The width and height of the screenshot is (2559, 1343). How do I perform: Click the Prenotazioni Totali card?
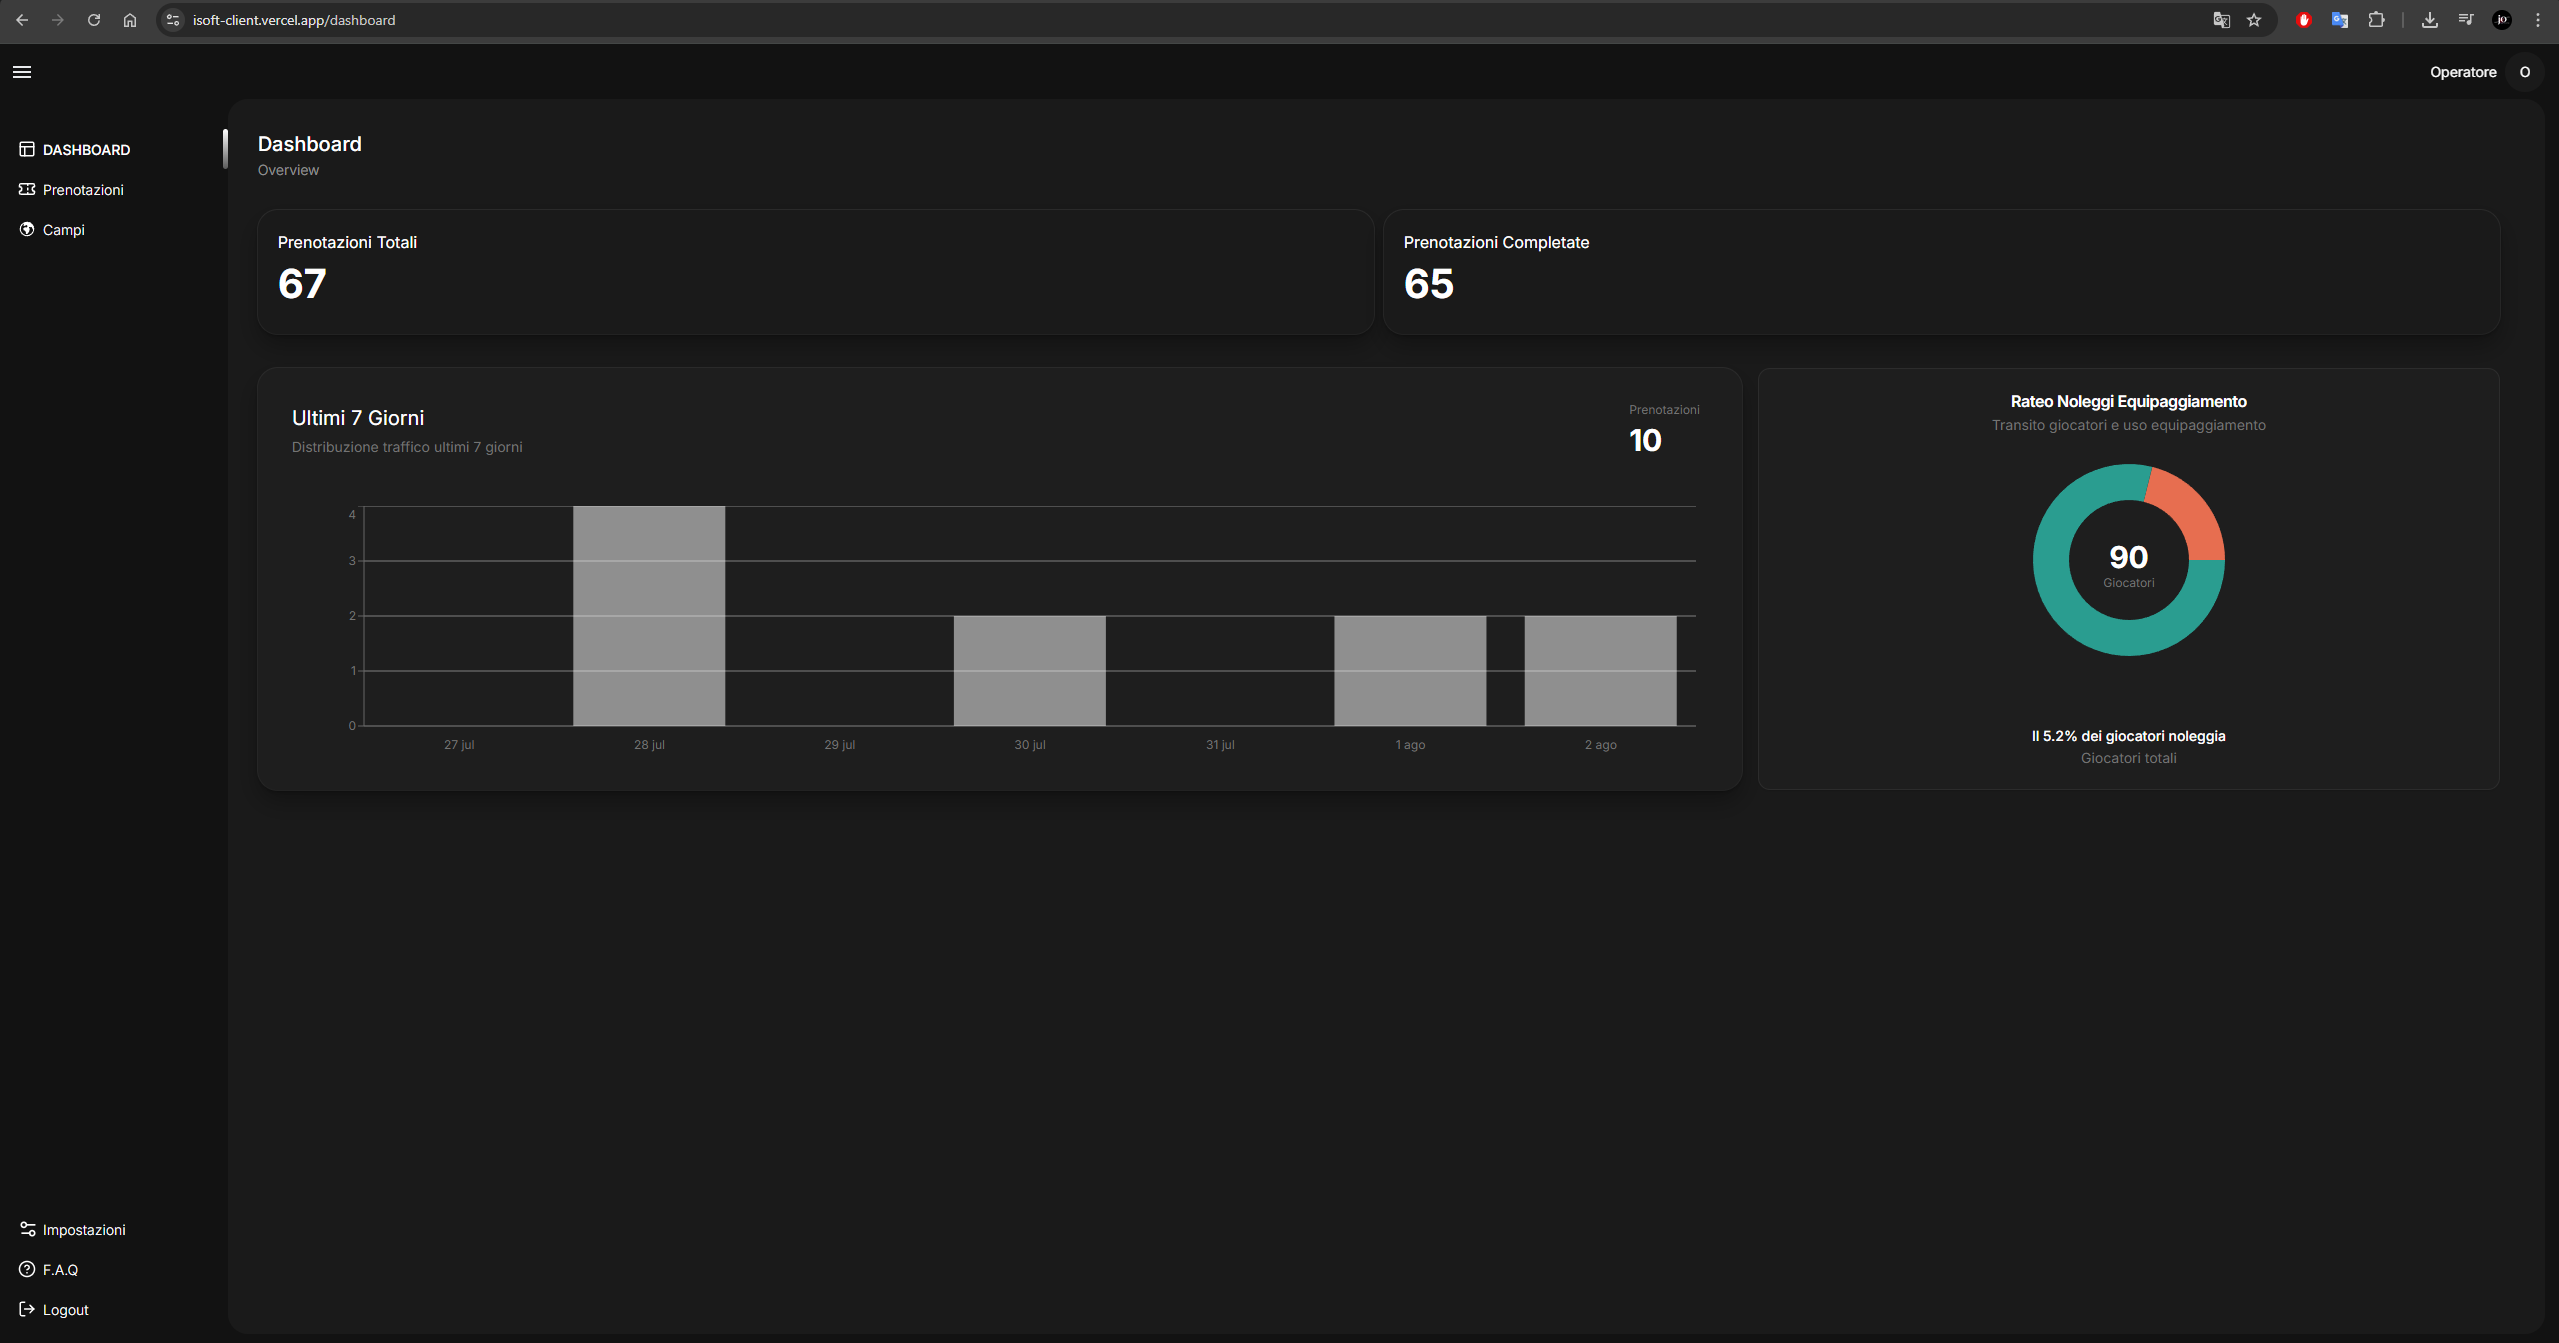pos(815,271)
